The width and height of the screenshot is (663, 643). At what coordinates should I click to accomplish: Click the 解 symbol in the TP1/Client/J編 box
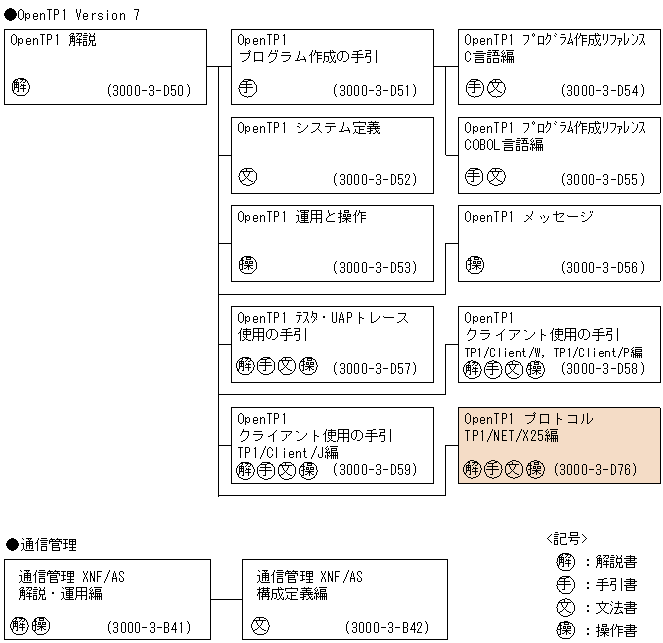click(245, 470)
